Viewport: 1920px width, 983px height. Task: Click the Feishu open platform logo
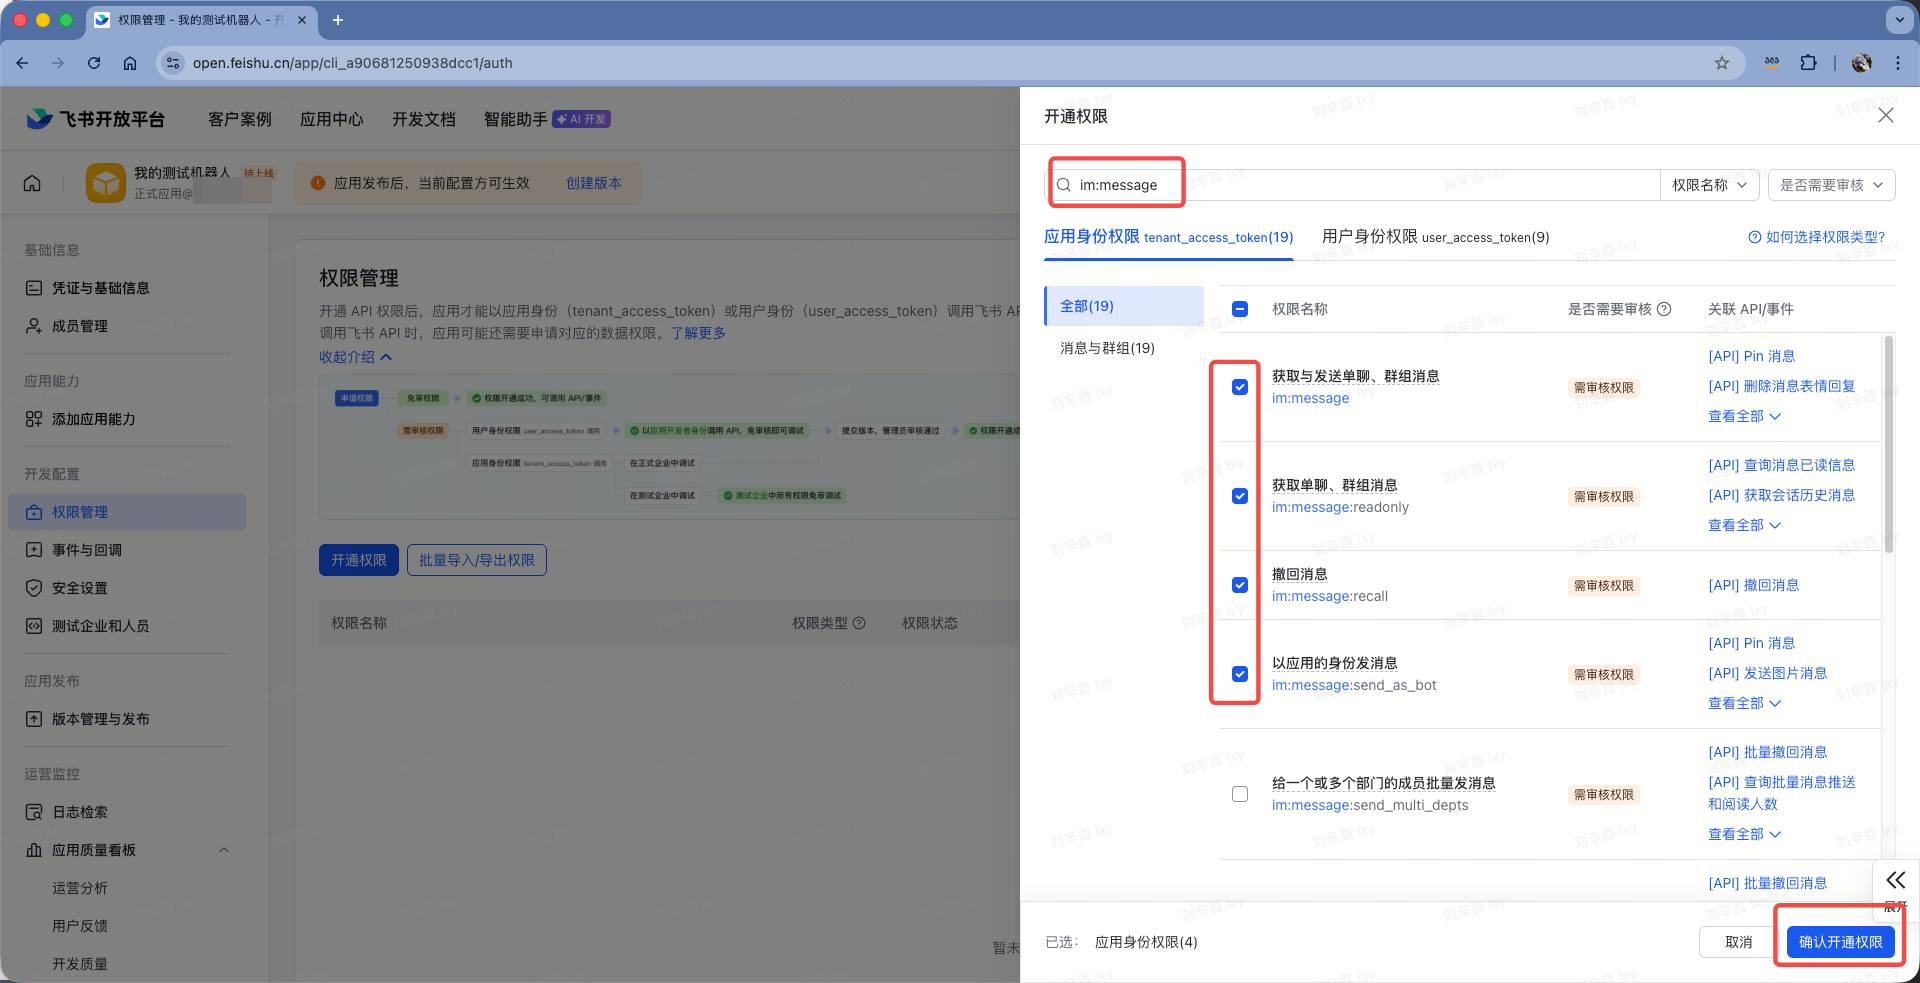95,119
